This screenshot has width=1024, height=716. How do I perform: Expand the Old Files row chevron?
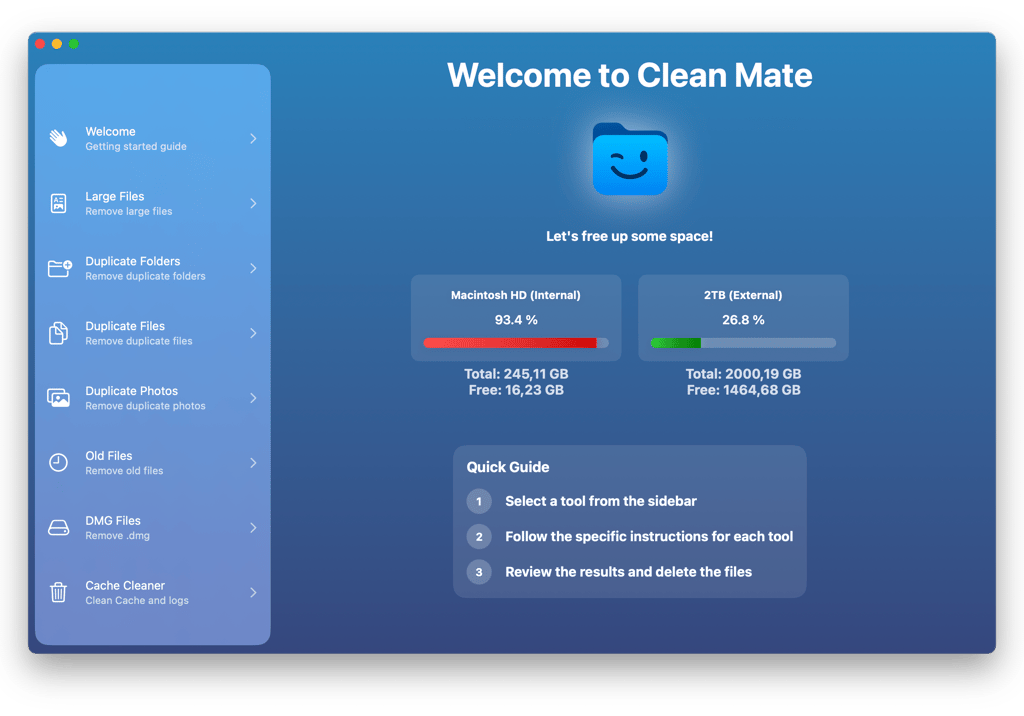253,463
